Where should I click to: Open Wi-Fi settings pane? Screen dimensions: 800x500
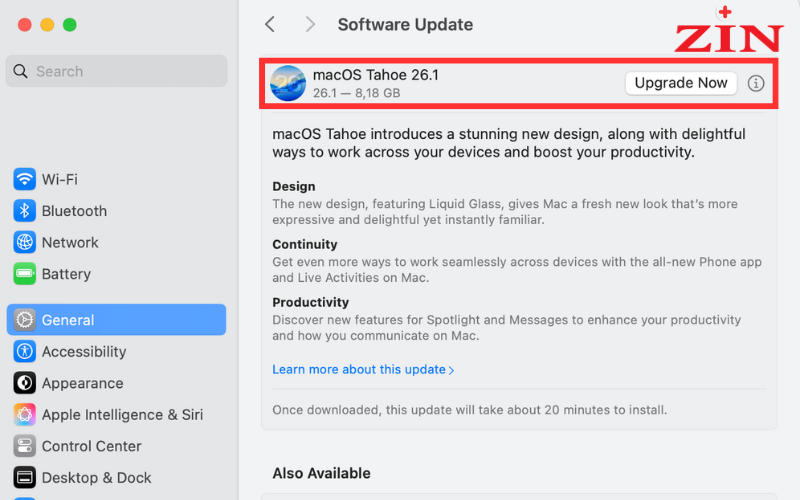tap(116, 179)
